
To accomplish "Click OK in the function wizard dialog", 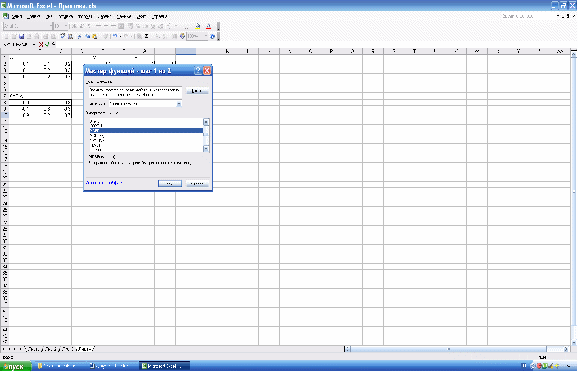I will 170,183.
